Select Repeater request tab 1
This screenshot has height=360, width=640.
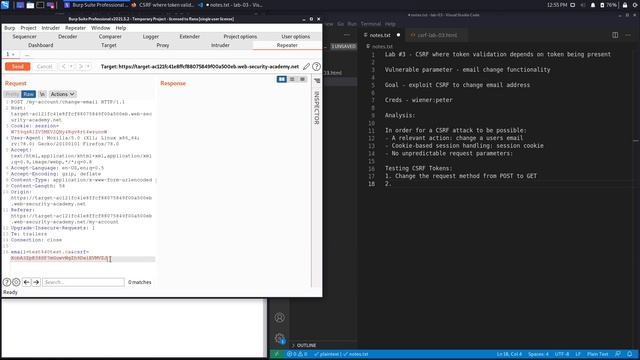11,54
